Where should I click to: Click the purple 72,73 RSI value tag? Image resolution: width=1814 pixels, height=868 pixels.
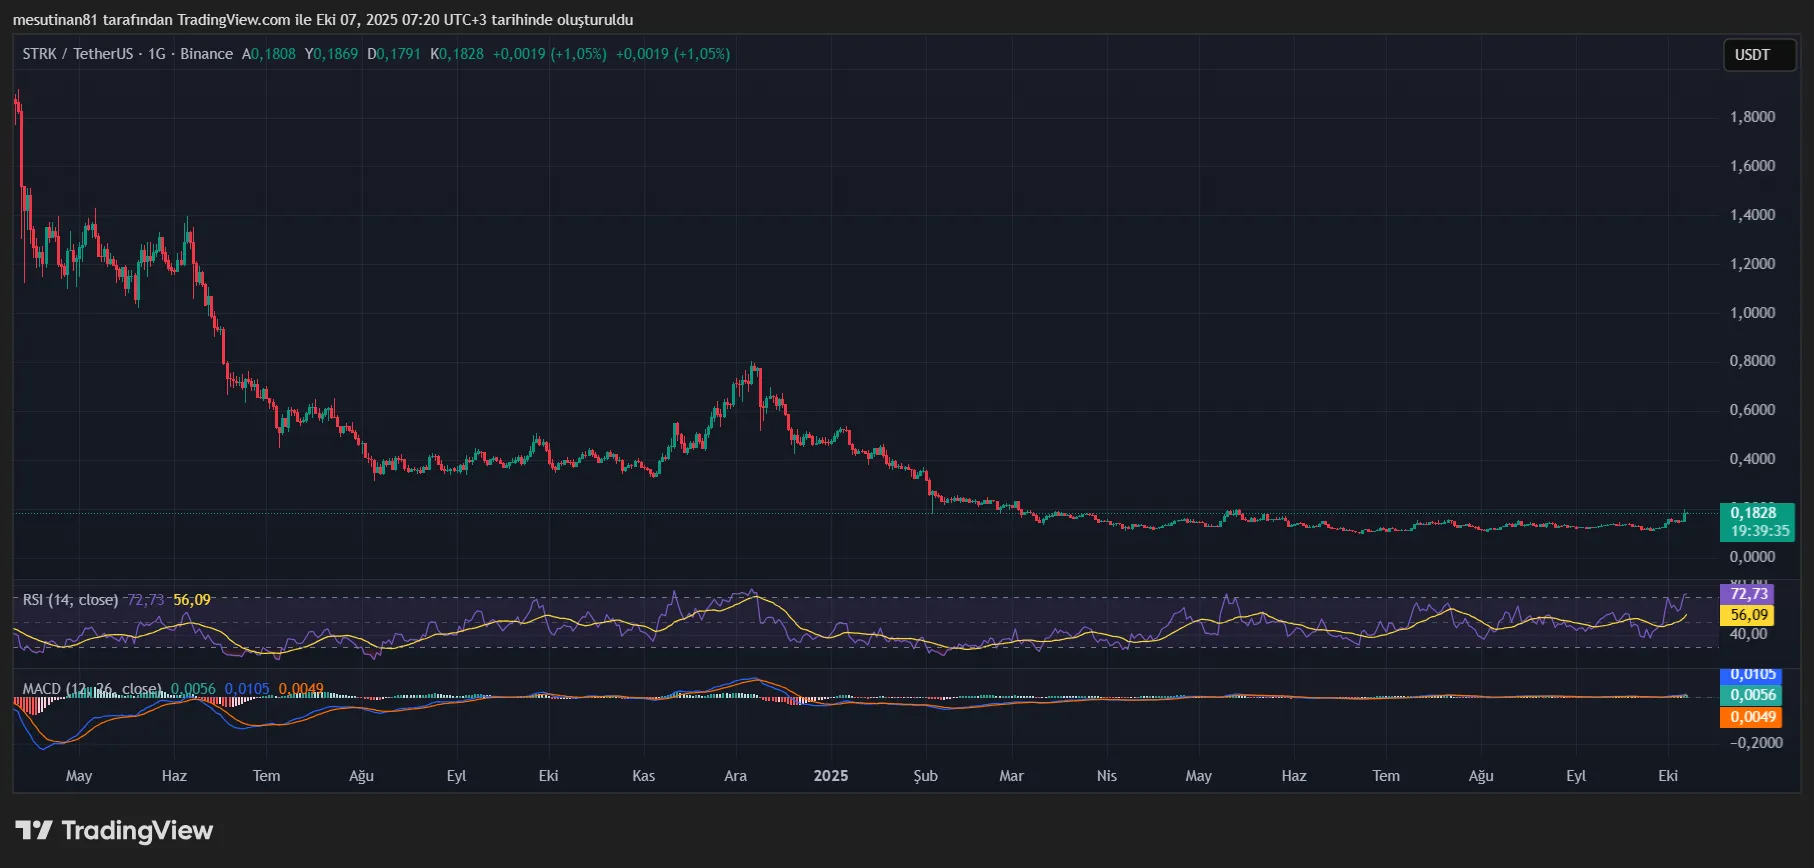[1748, 594]
